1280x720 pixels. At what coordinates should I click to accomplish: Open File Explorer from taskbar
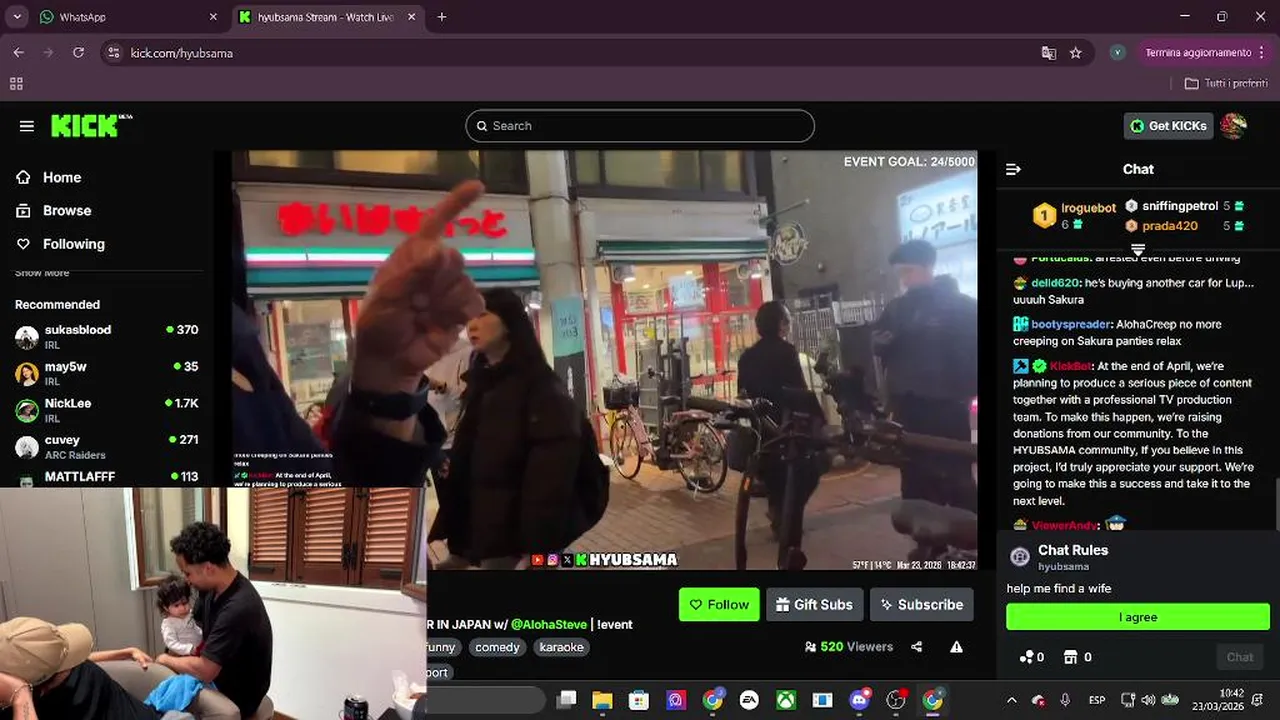tap(602, 700)
